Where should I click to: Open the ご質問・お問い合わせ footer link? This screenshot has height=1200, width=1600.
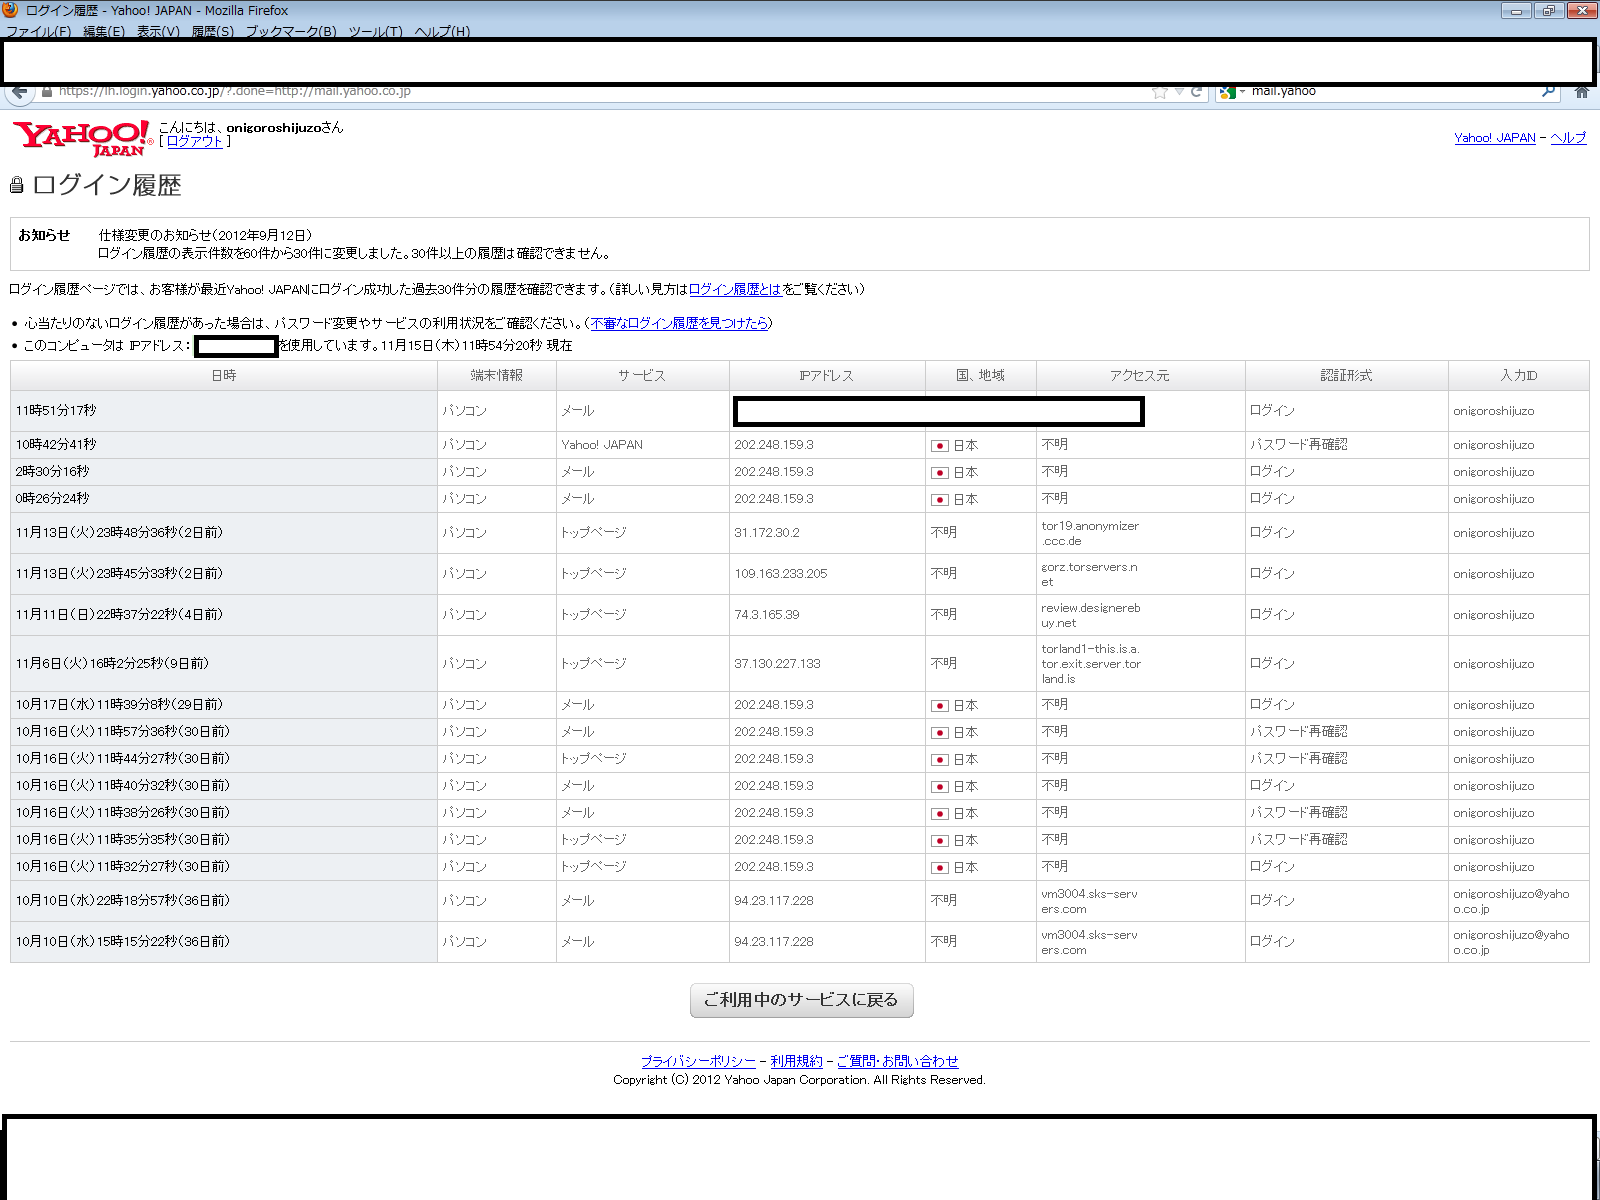[897, 1061]
